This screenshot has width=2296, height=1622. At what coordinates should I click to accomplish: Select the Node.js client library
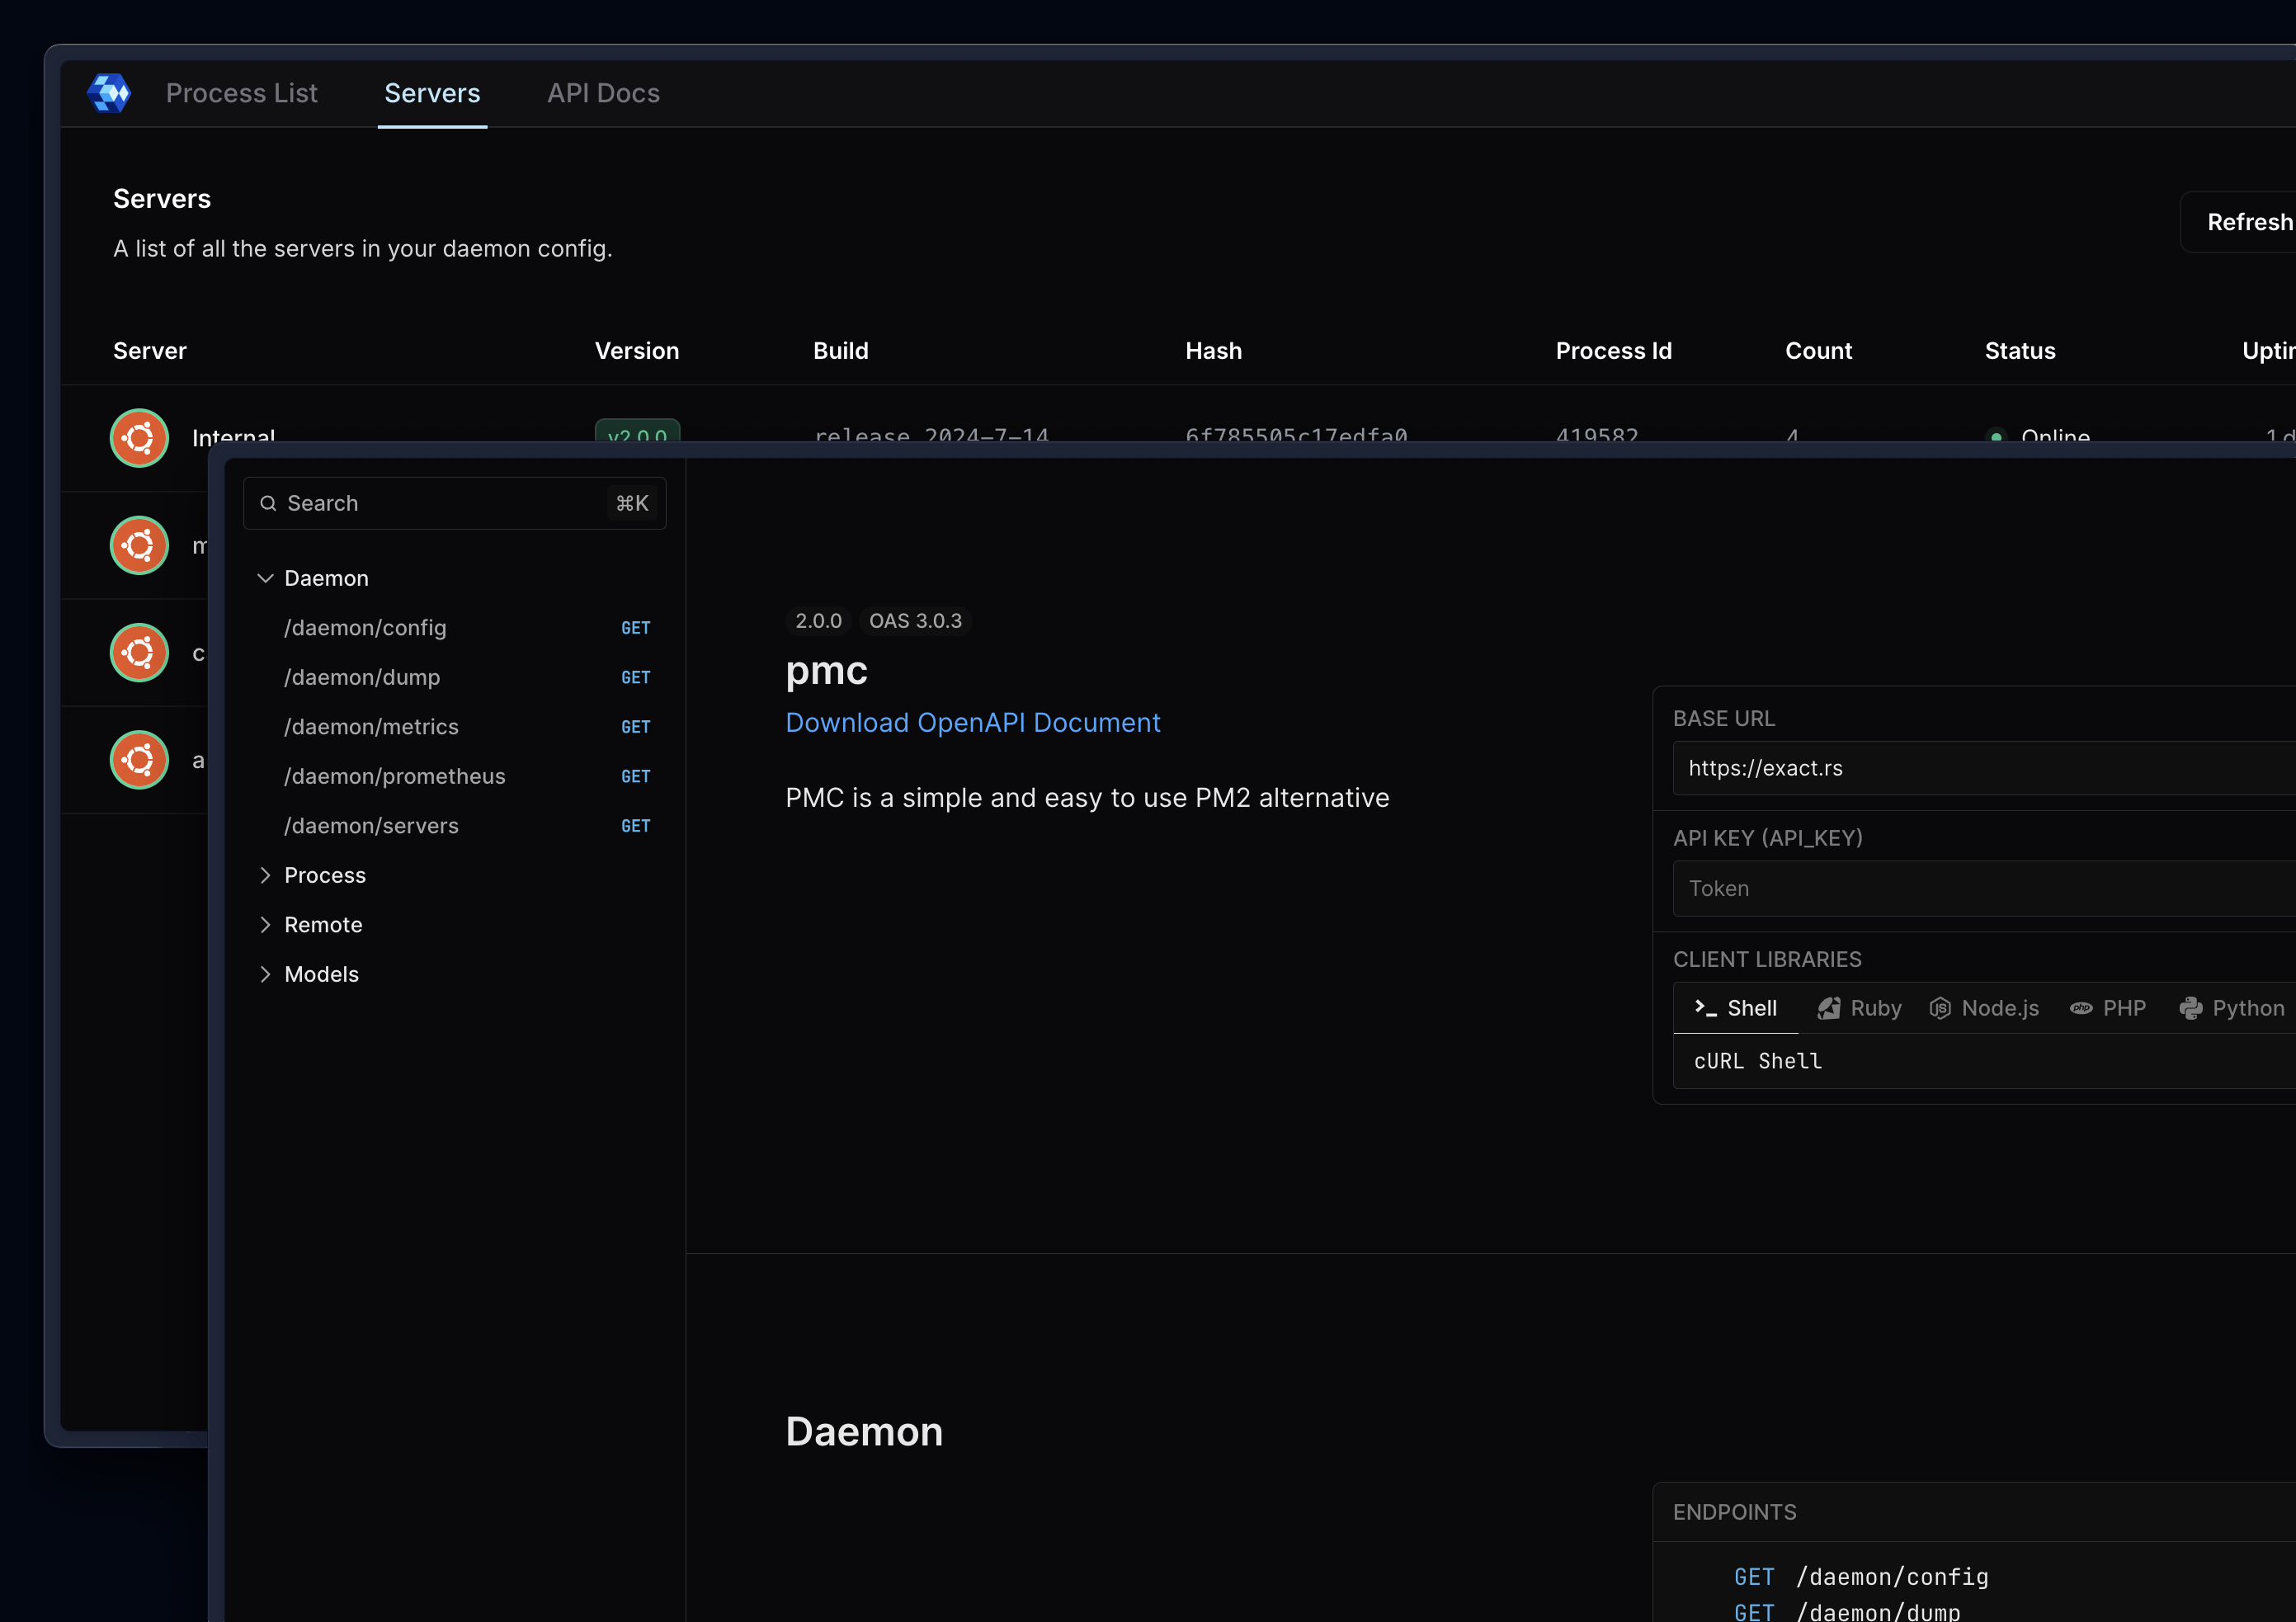click(x=1984, y=1008)
